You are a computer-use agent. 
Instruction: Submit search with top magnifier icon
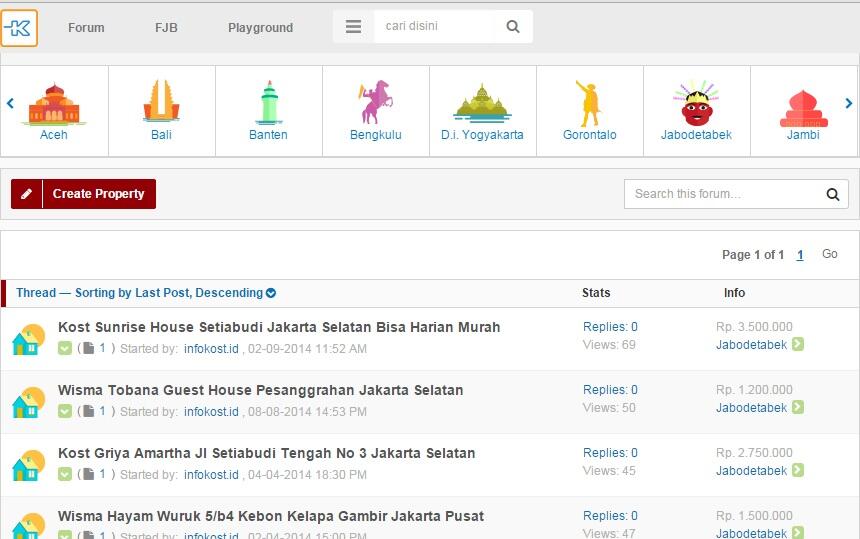coord(512,26)
